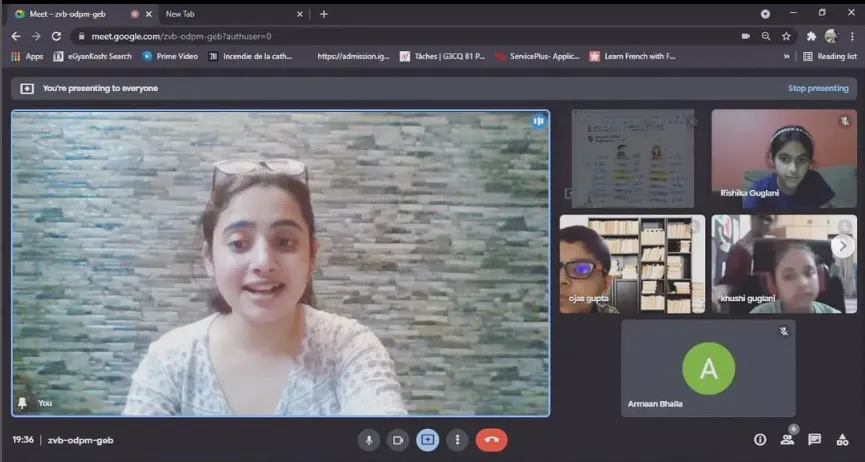Show the participants list icon
Viewport: 865px width, 462px height.
pos(787,440)
